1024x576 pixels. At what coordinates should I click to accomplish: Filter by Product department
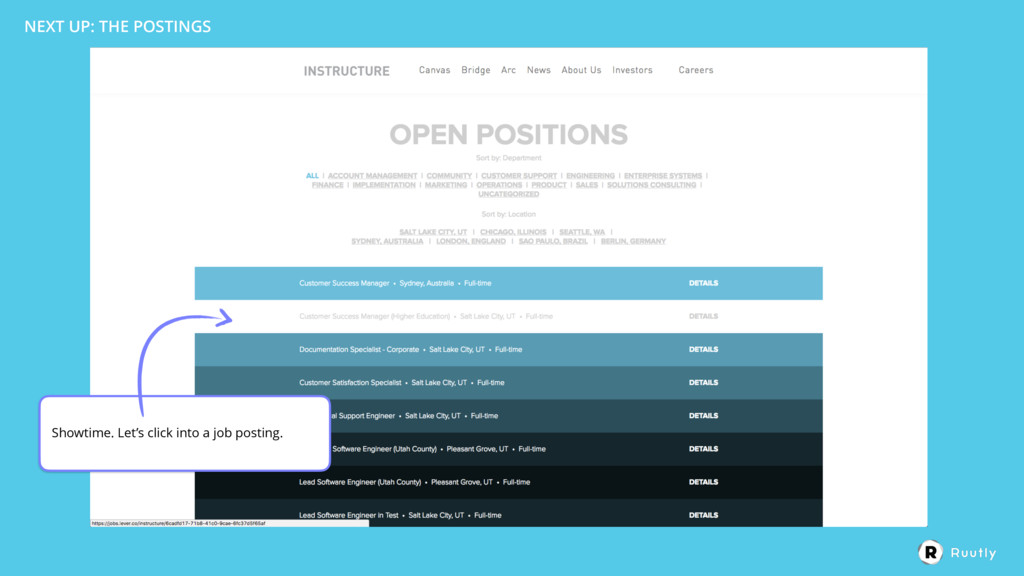[x=549, y=185]
